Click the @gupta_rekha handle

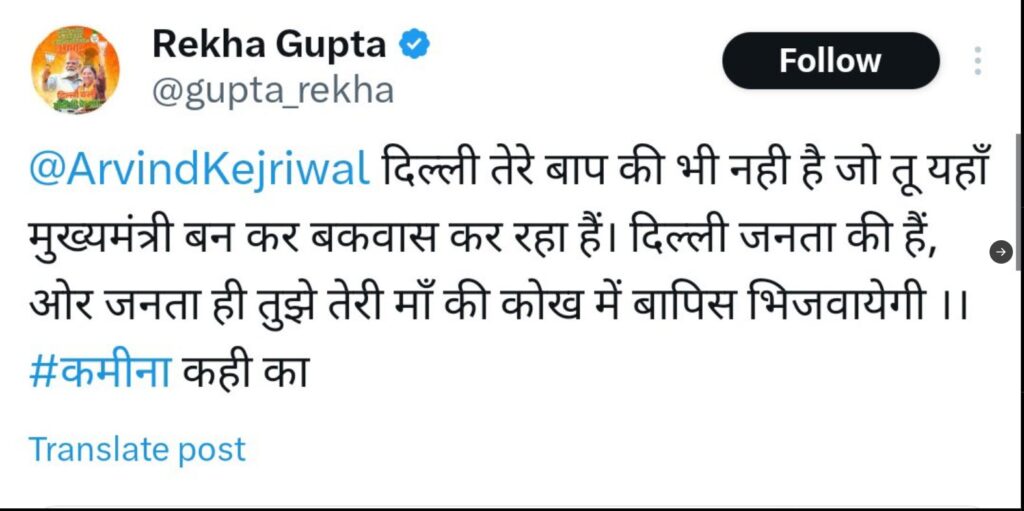point(273,92)
